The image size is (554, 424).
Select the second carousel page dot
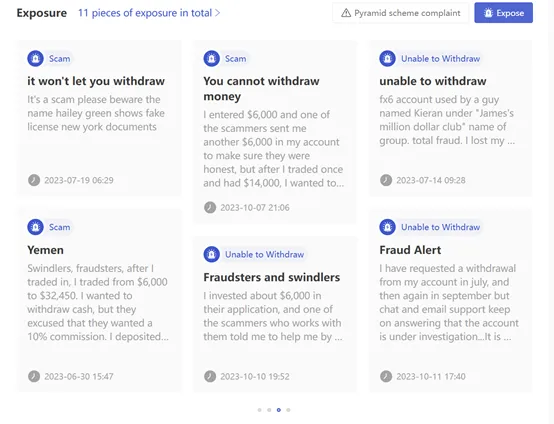(269, 410)
